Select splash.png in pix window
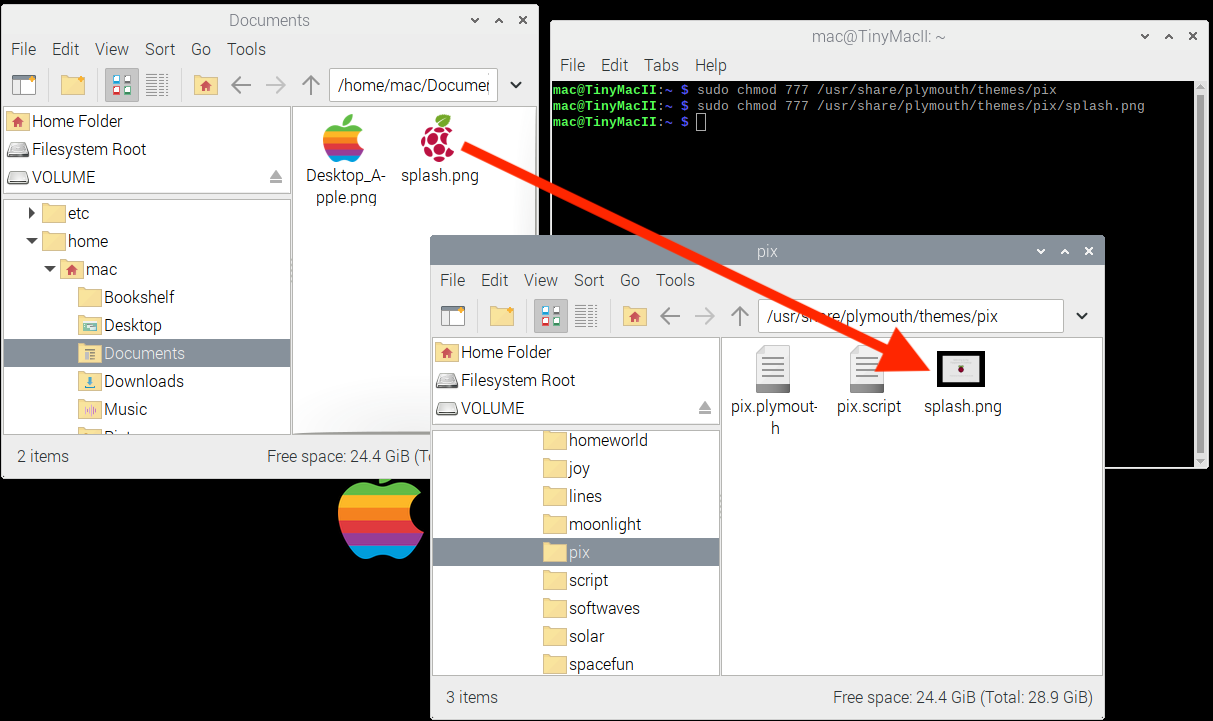Image resolution: width=1213 pixels, height=721 pixels. 962,383
